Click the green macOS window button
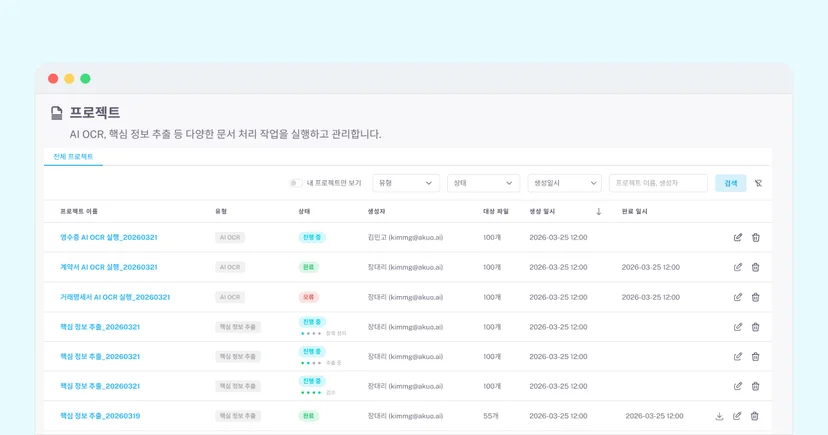828x435 pixels. point(85,79)
